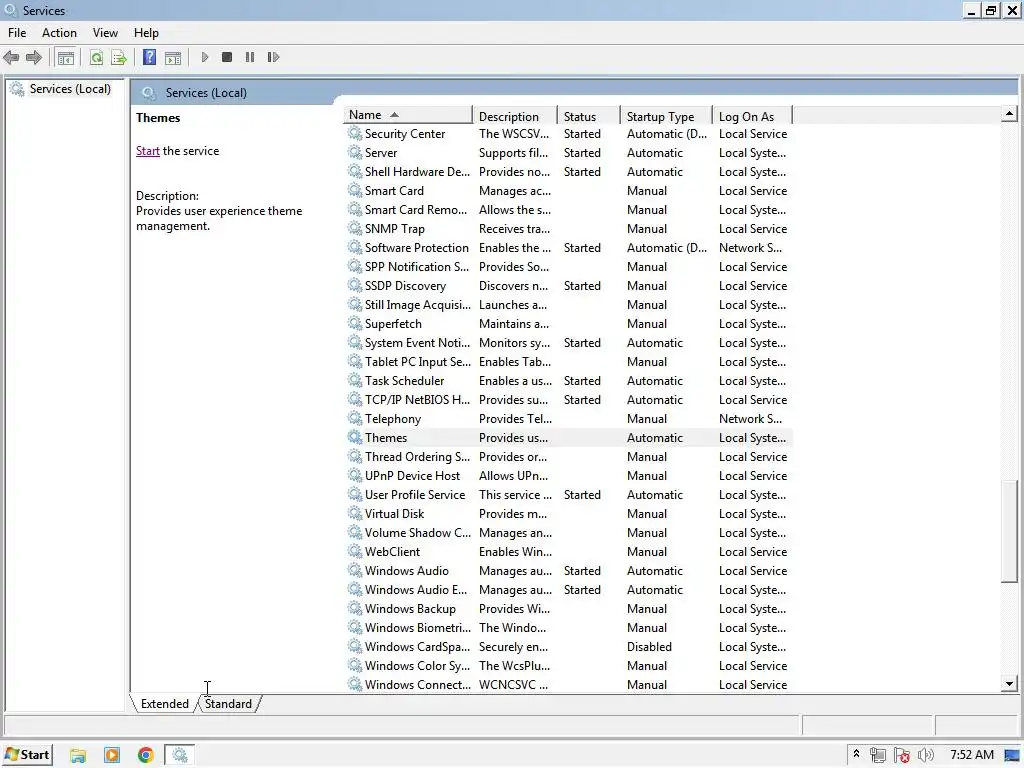
Task: Open the View menu
Action: pos(105,33)
